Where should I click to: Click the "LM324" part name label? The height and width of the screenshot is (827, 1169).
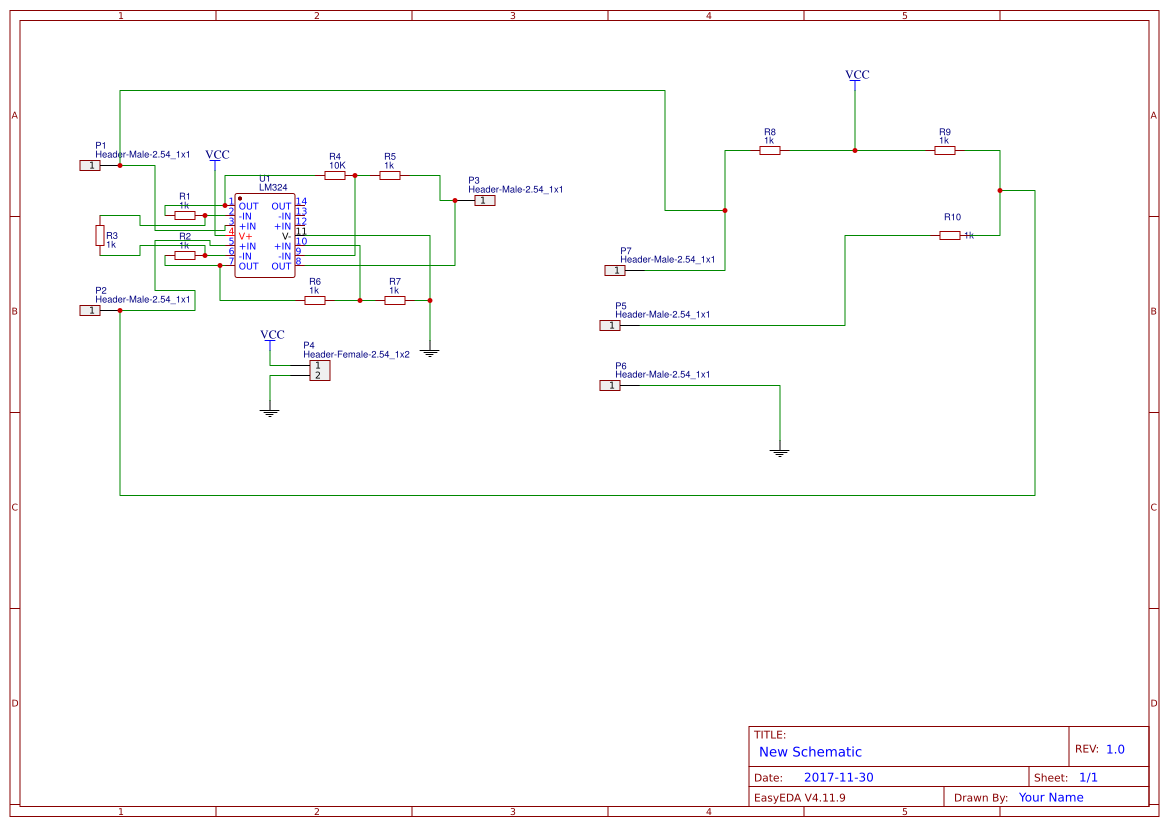click(273, 188)
